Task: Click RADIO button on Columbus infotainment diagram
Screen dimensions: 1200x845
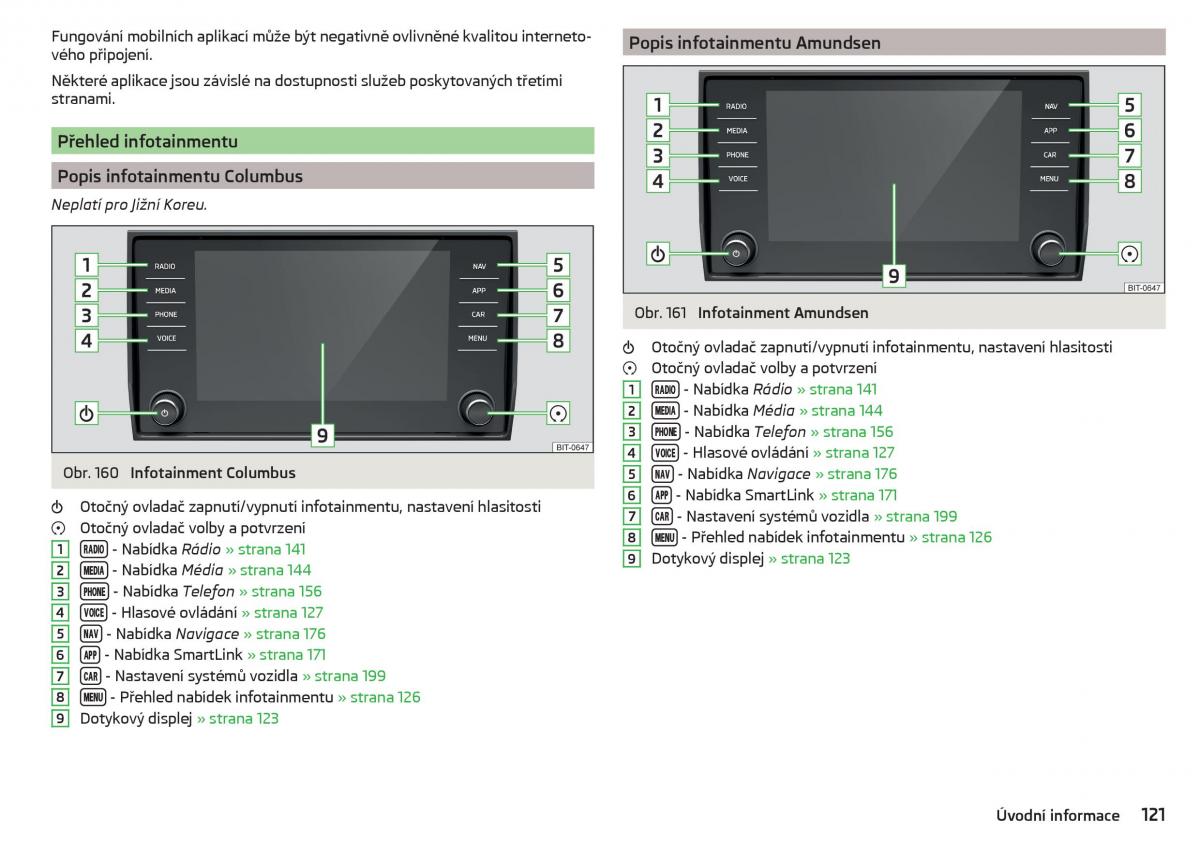Action: coord(165,266)
